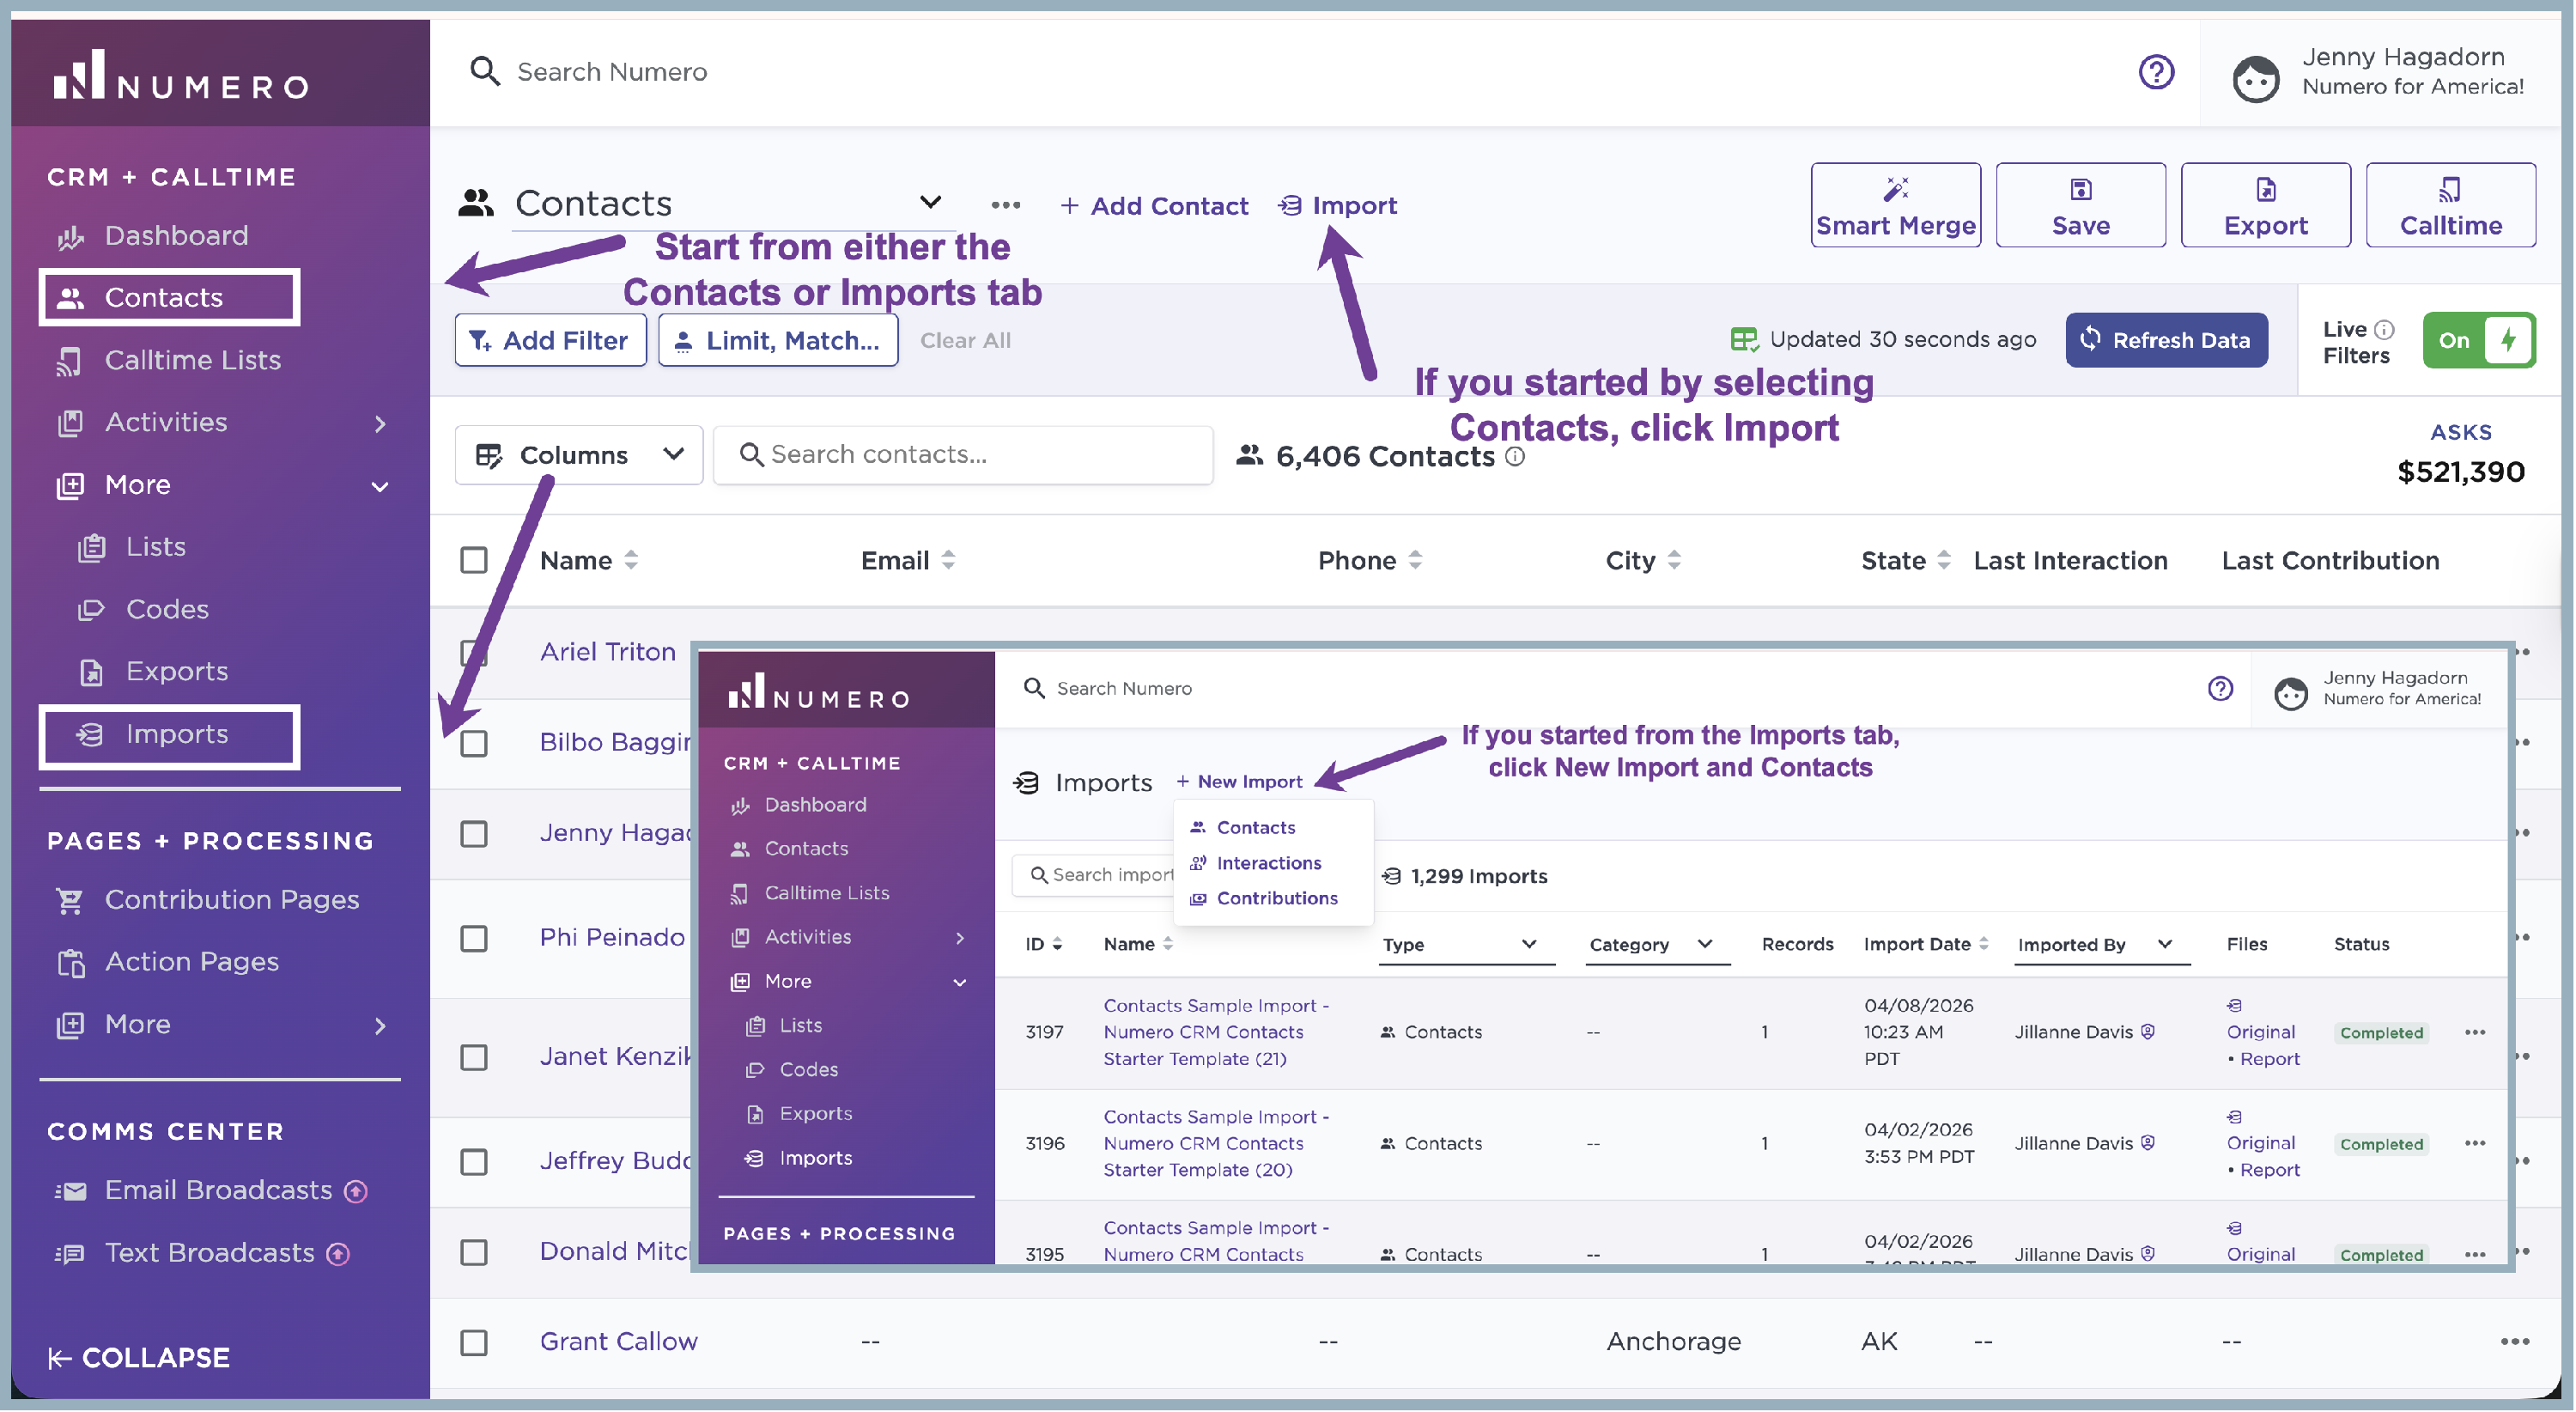Screen dimensions: 2576x1412
Task: Click the Search contacts input field
Action: click(964, 455)
